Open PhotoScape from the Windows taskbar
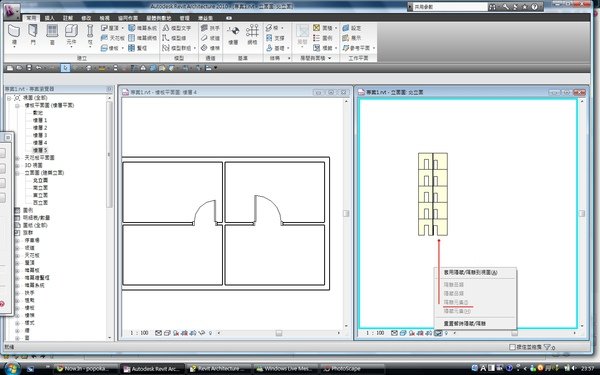The image size is (600, 375). 342,369
